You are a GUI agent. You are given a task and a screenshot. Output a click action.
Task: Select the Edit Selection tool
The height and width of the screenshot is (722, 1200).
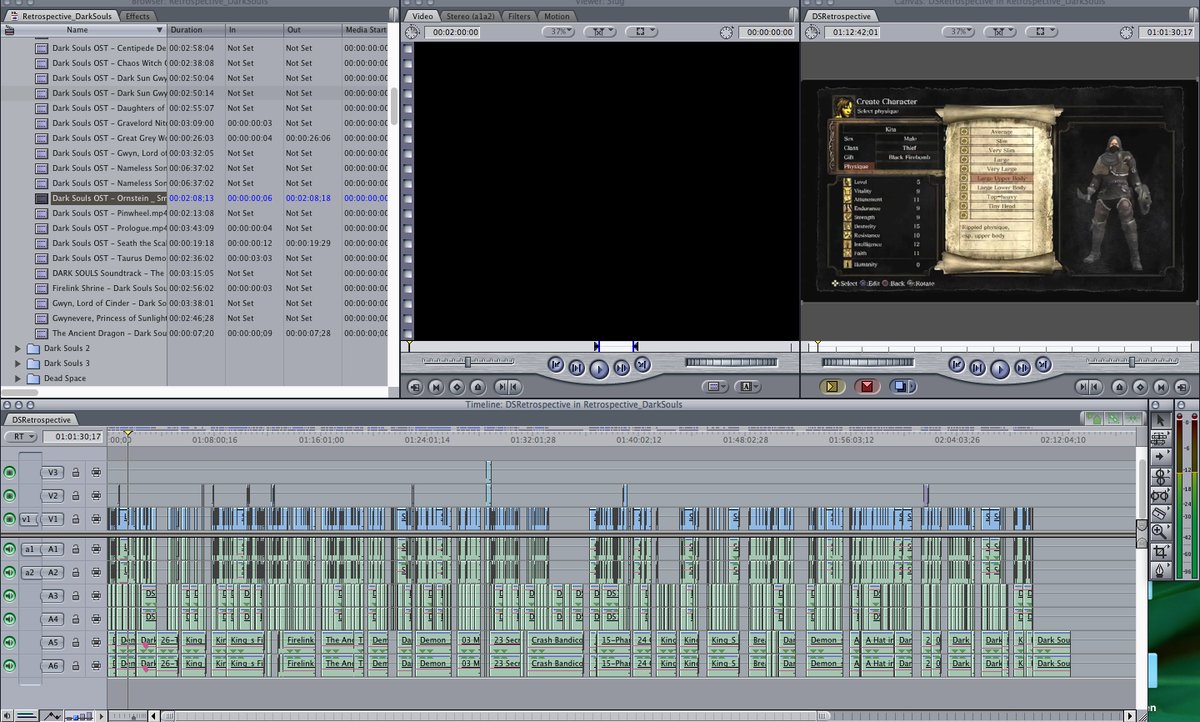[1160, 437]
